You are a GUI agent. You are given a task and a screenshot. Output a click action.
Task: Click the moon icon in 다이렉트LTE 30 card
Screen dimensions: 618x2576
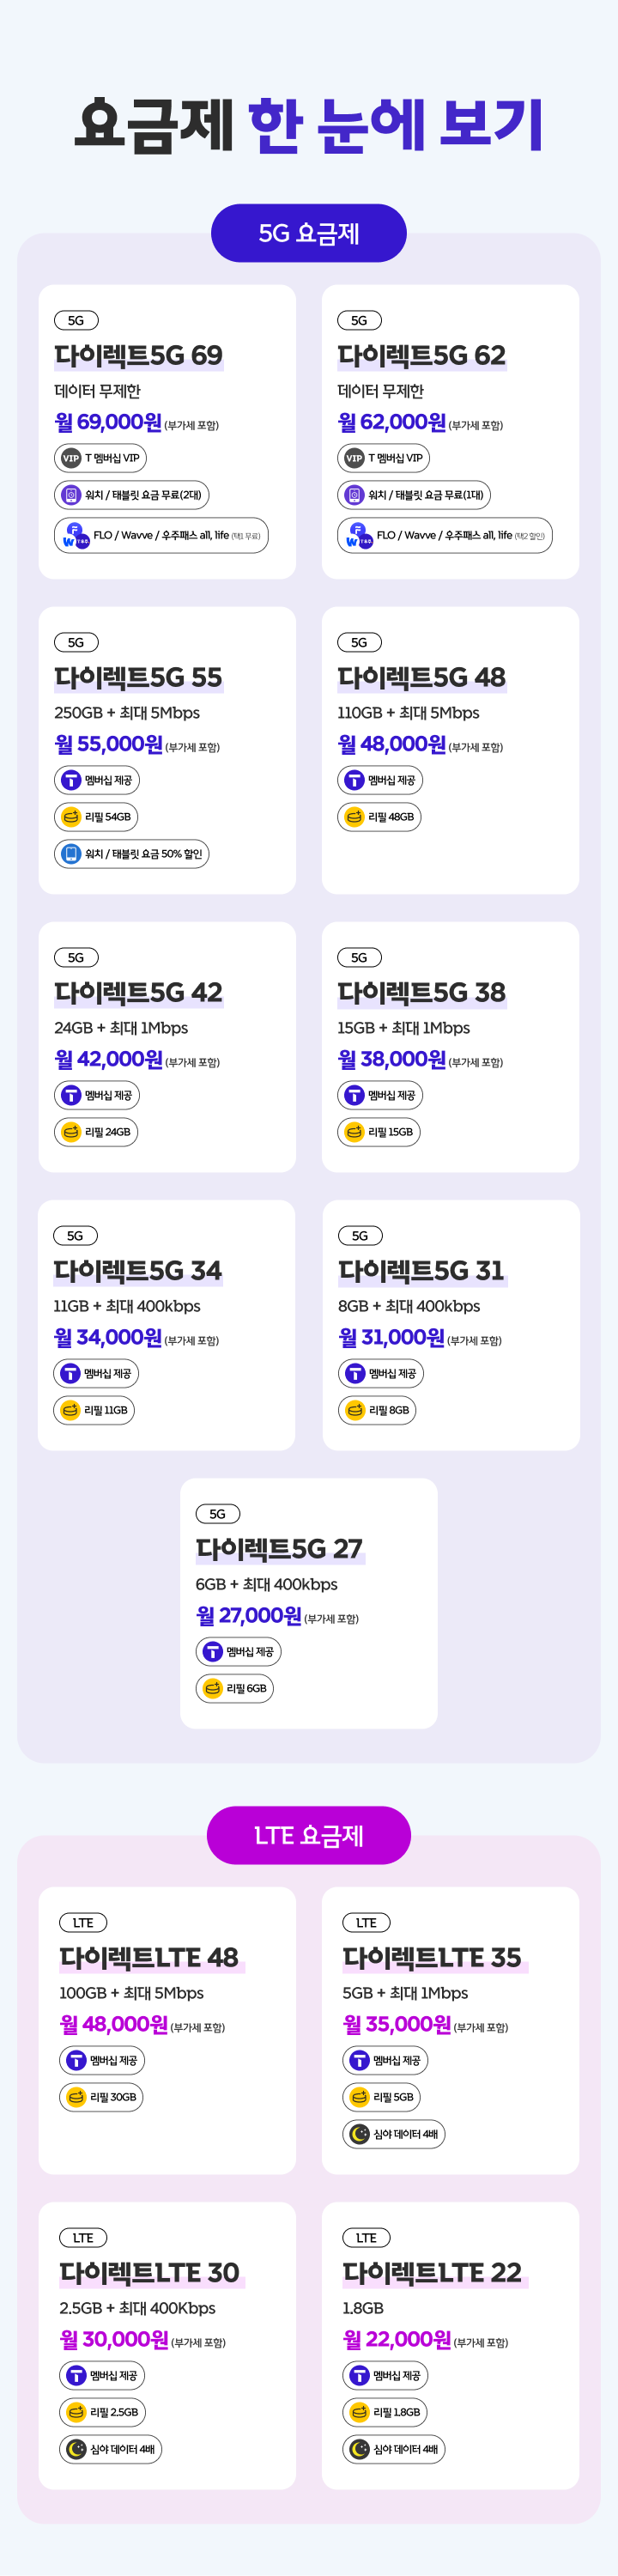tap(76, 2449)
